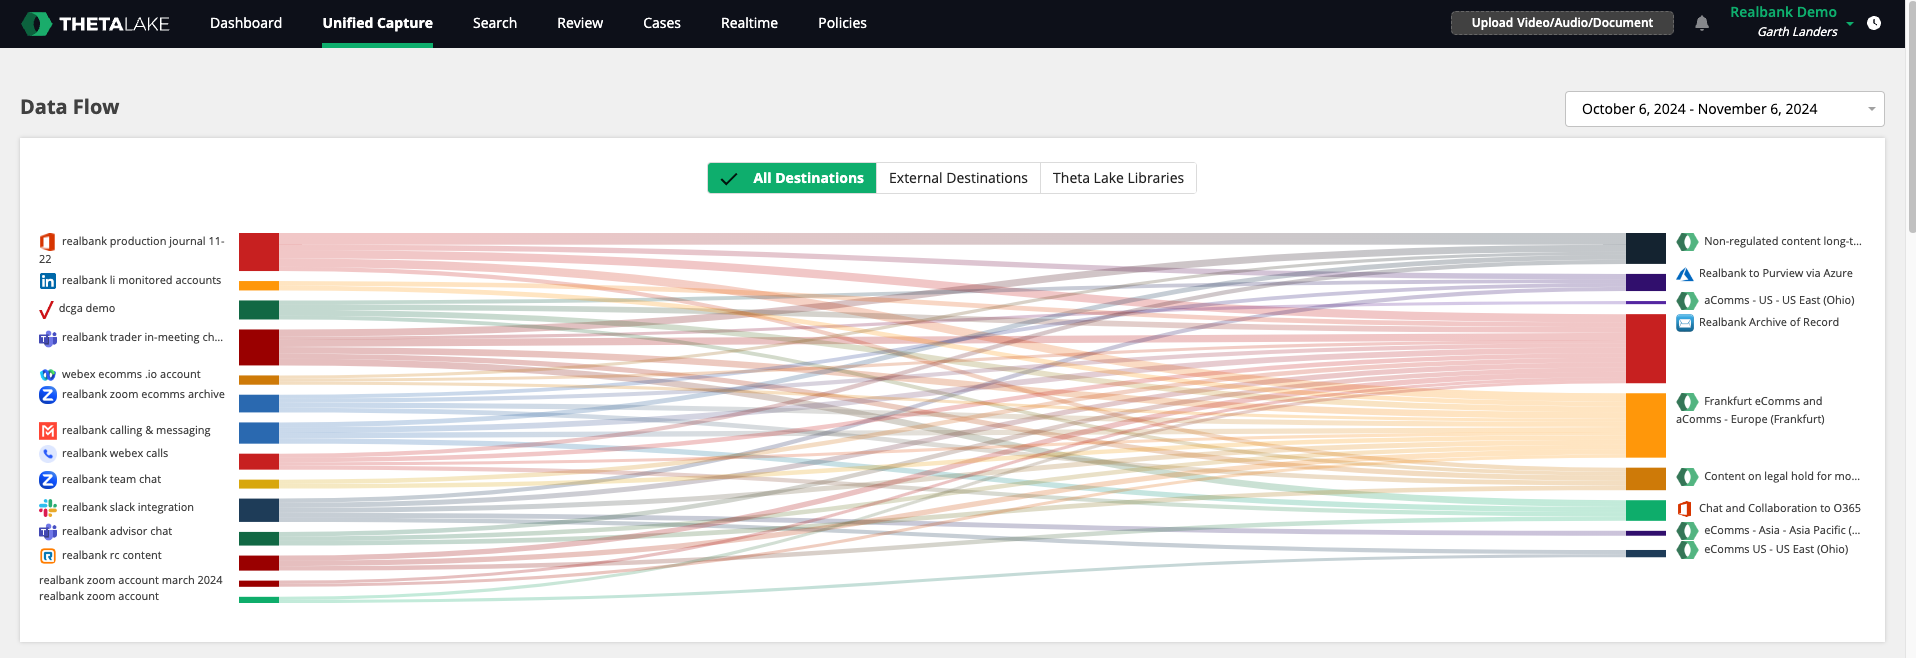This screenshot has width=1916, height=658.
Task: Click the Theta Lake icon for eComms US East
Action: 1687,550
